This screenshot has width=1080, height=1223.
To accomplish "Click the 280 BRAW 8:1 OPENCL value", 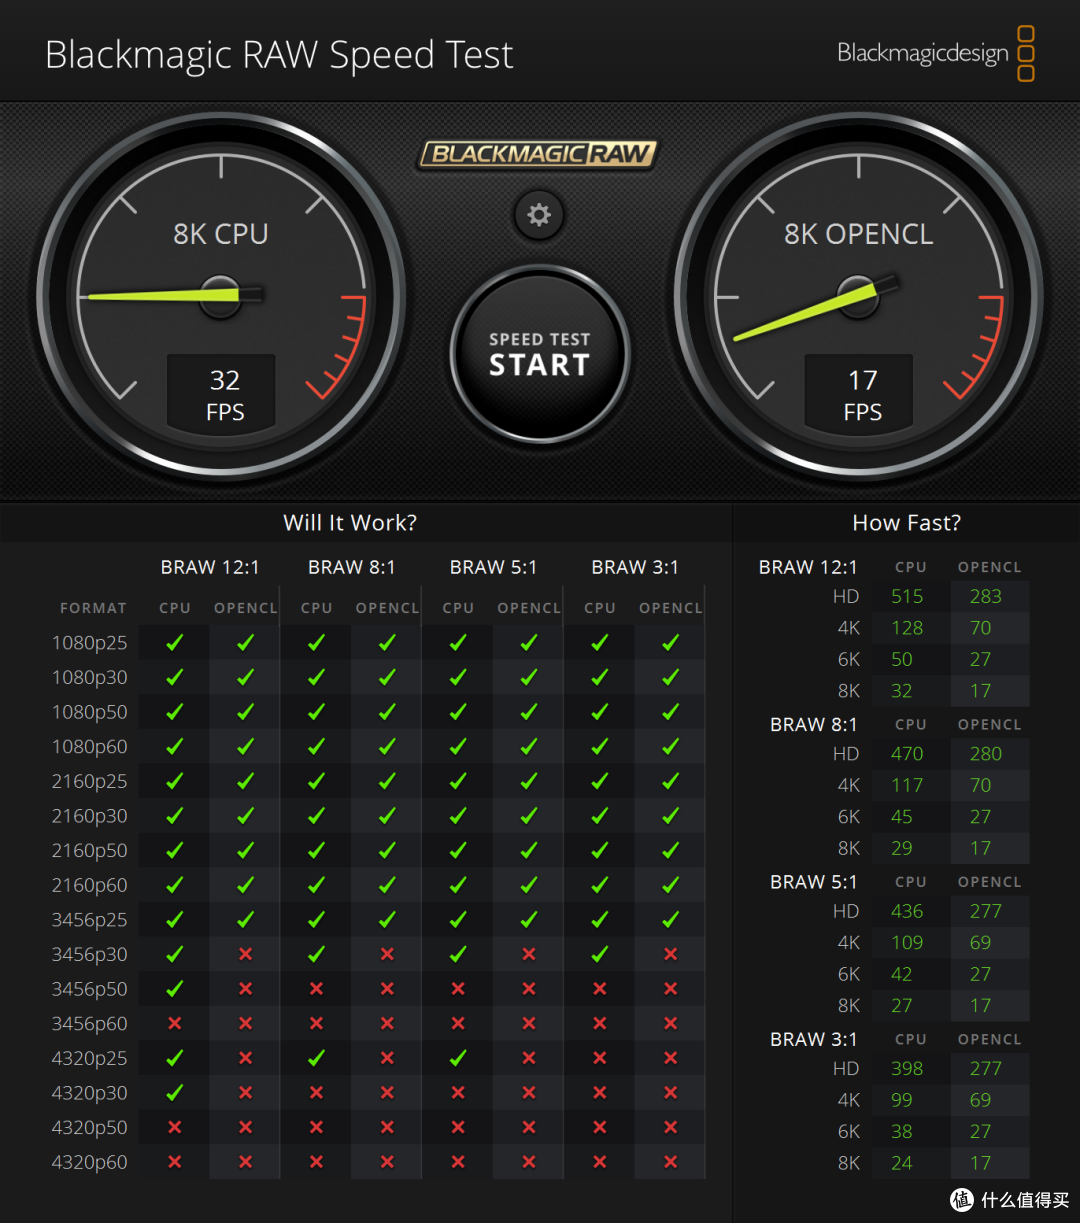I will 985,753.
